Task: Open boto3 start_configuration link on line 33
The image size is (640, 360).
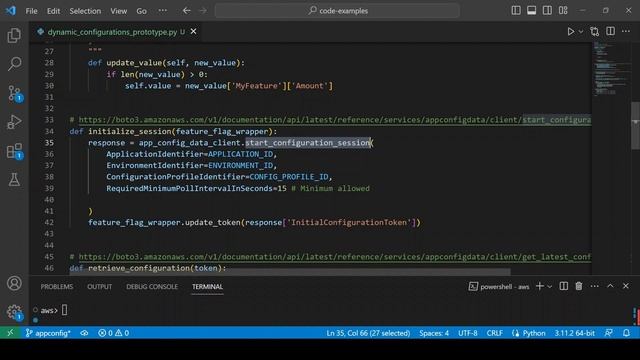Action: click(335, 120)
